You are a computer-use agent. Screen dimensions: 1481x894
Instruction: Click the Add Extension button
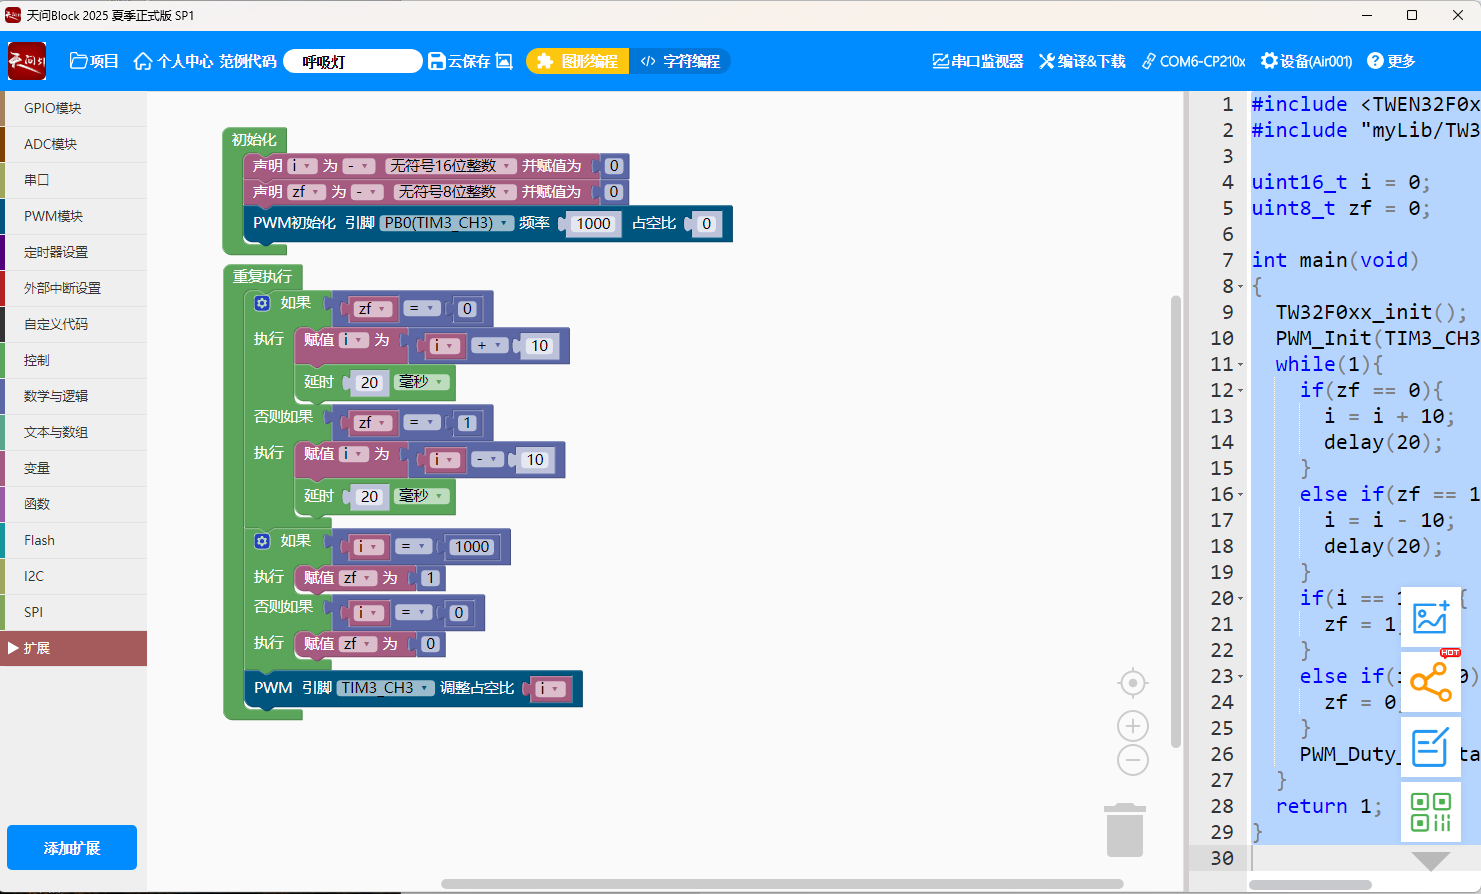72,848
